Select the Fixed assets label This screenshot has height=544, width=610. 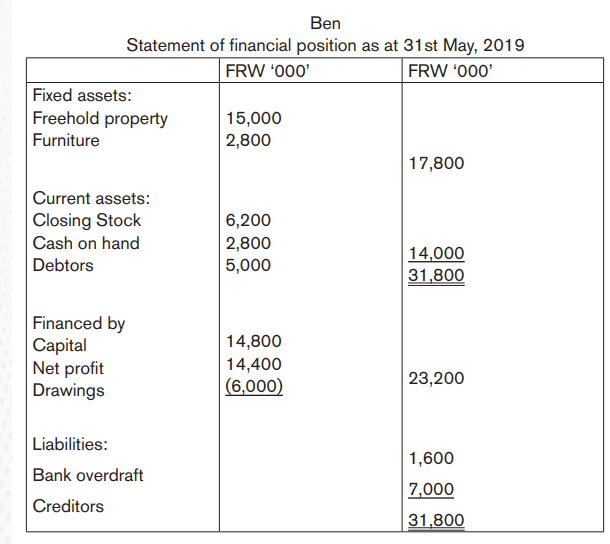(x=82, y=95)
